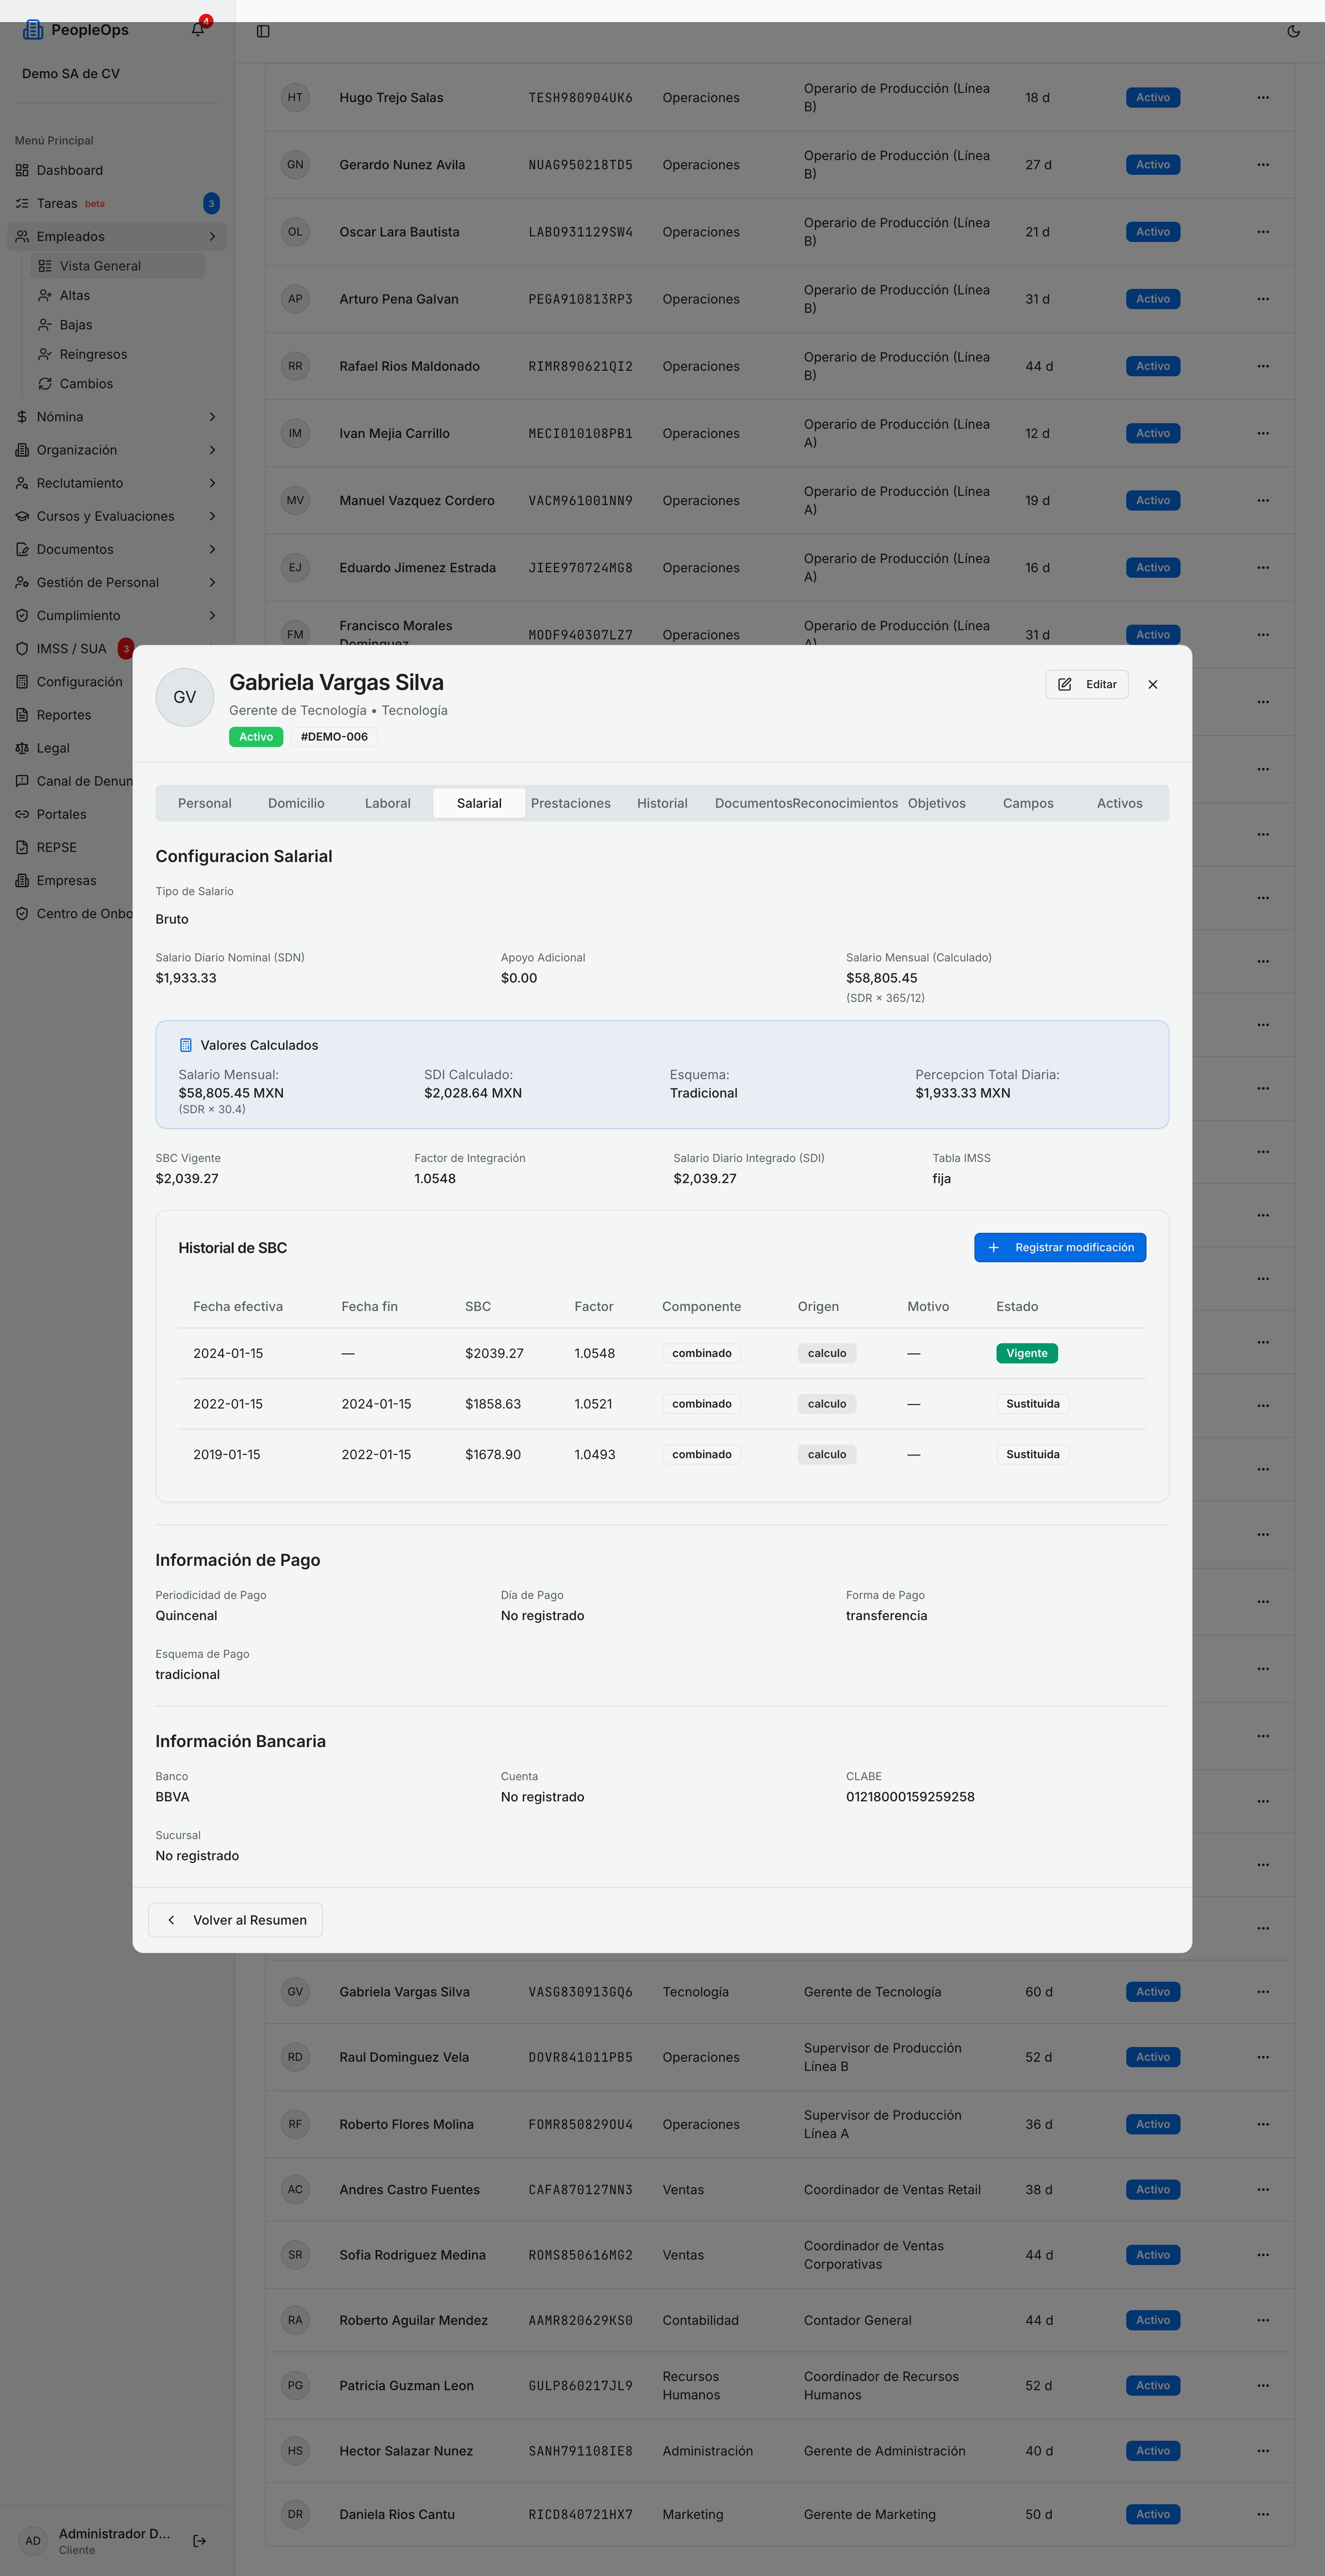Switch to the Prestaciones tab

point(571,804)
